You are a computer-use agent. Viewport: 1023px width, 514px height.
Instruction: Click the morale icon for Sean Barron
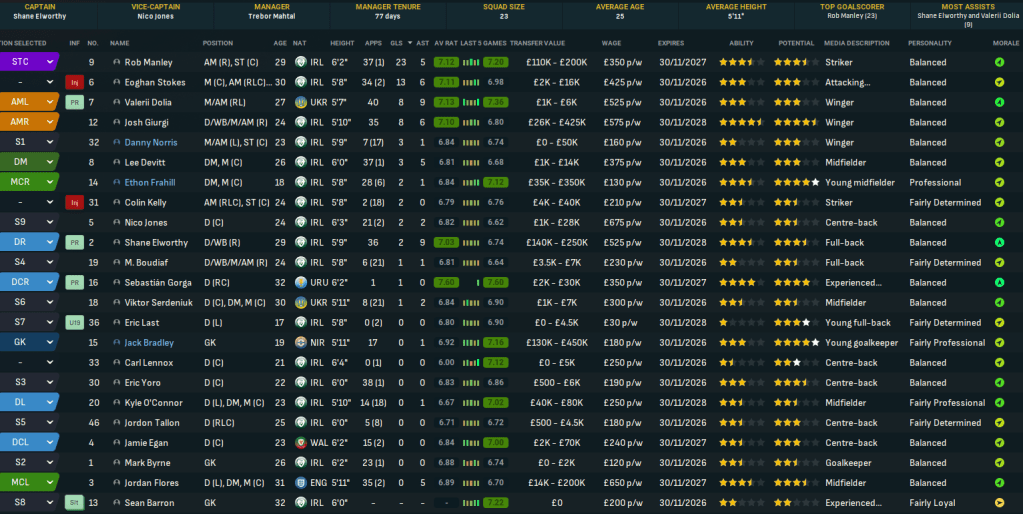[x=1000, y=503]
